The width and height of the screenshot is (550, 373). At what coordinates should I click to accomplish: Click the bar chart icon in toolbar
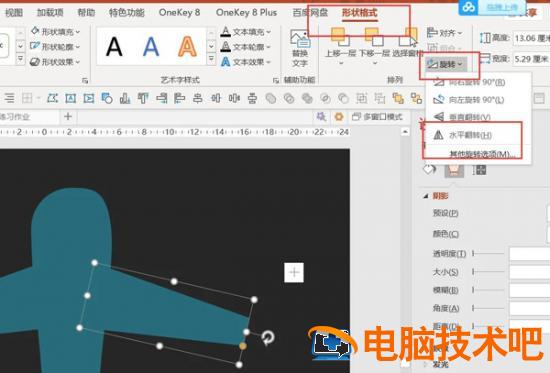pyautogui.click(x=125, y=98)
